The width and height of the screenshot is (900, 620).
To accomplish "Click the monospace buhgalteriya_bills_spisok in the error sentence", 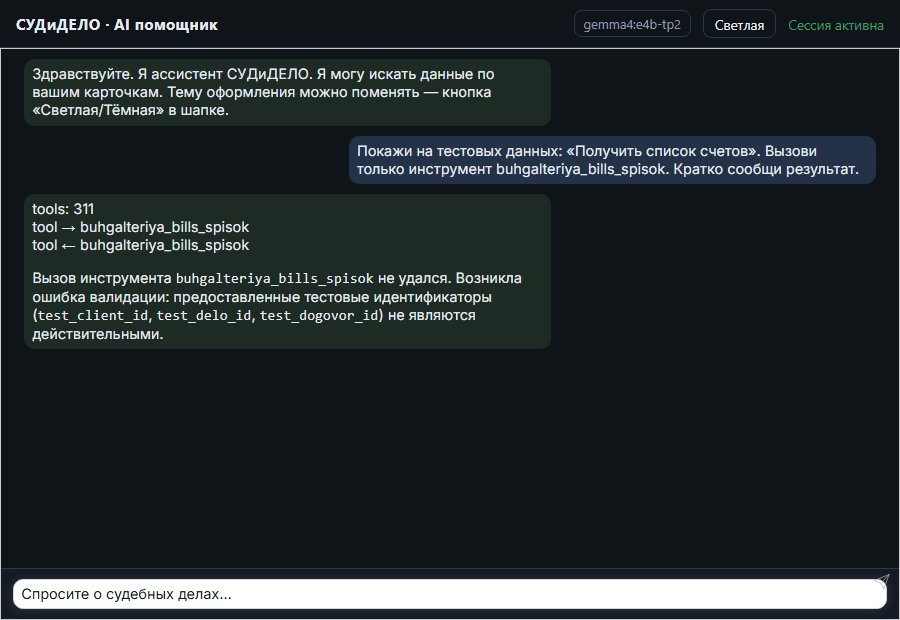I will coord(274,279).
